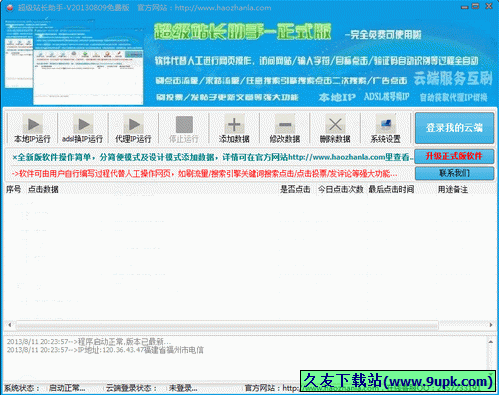The image size is (499, 395).
Task: Click the 点击数据 column header
Action: [43, 189]
